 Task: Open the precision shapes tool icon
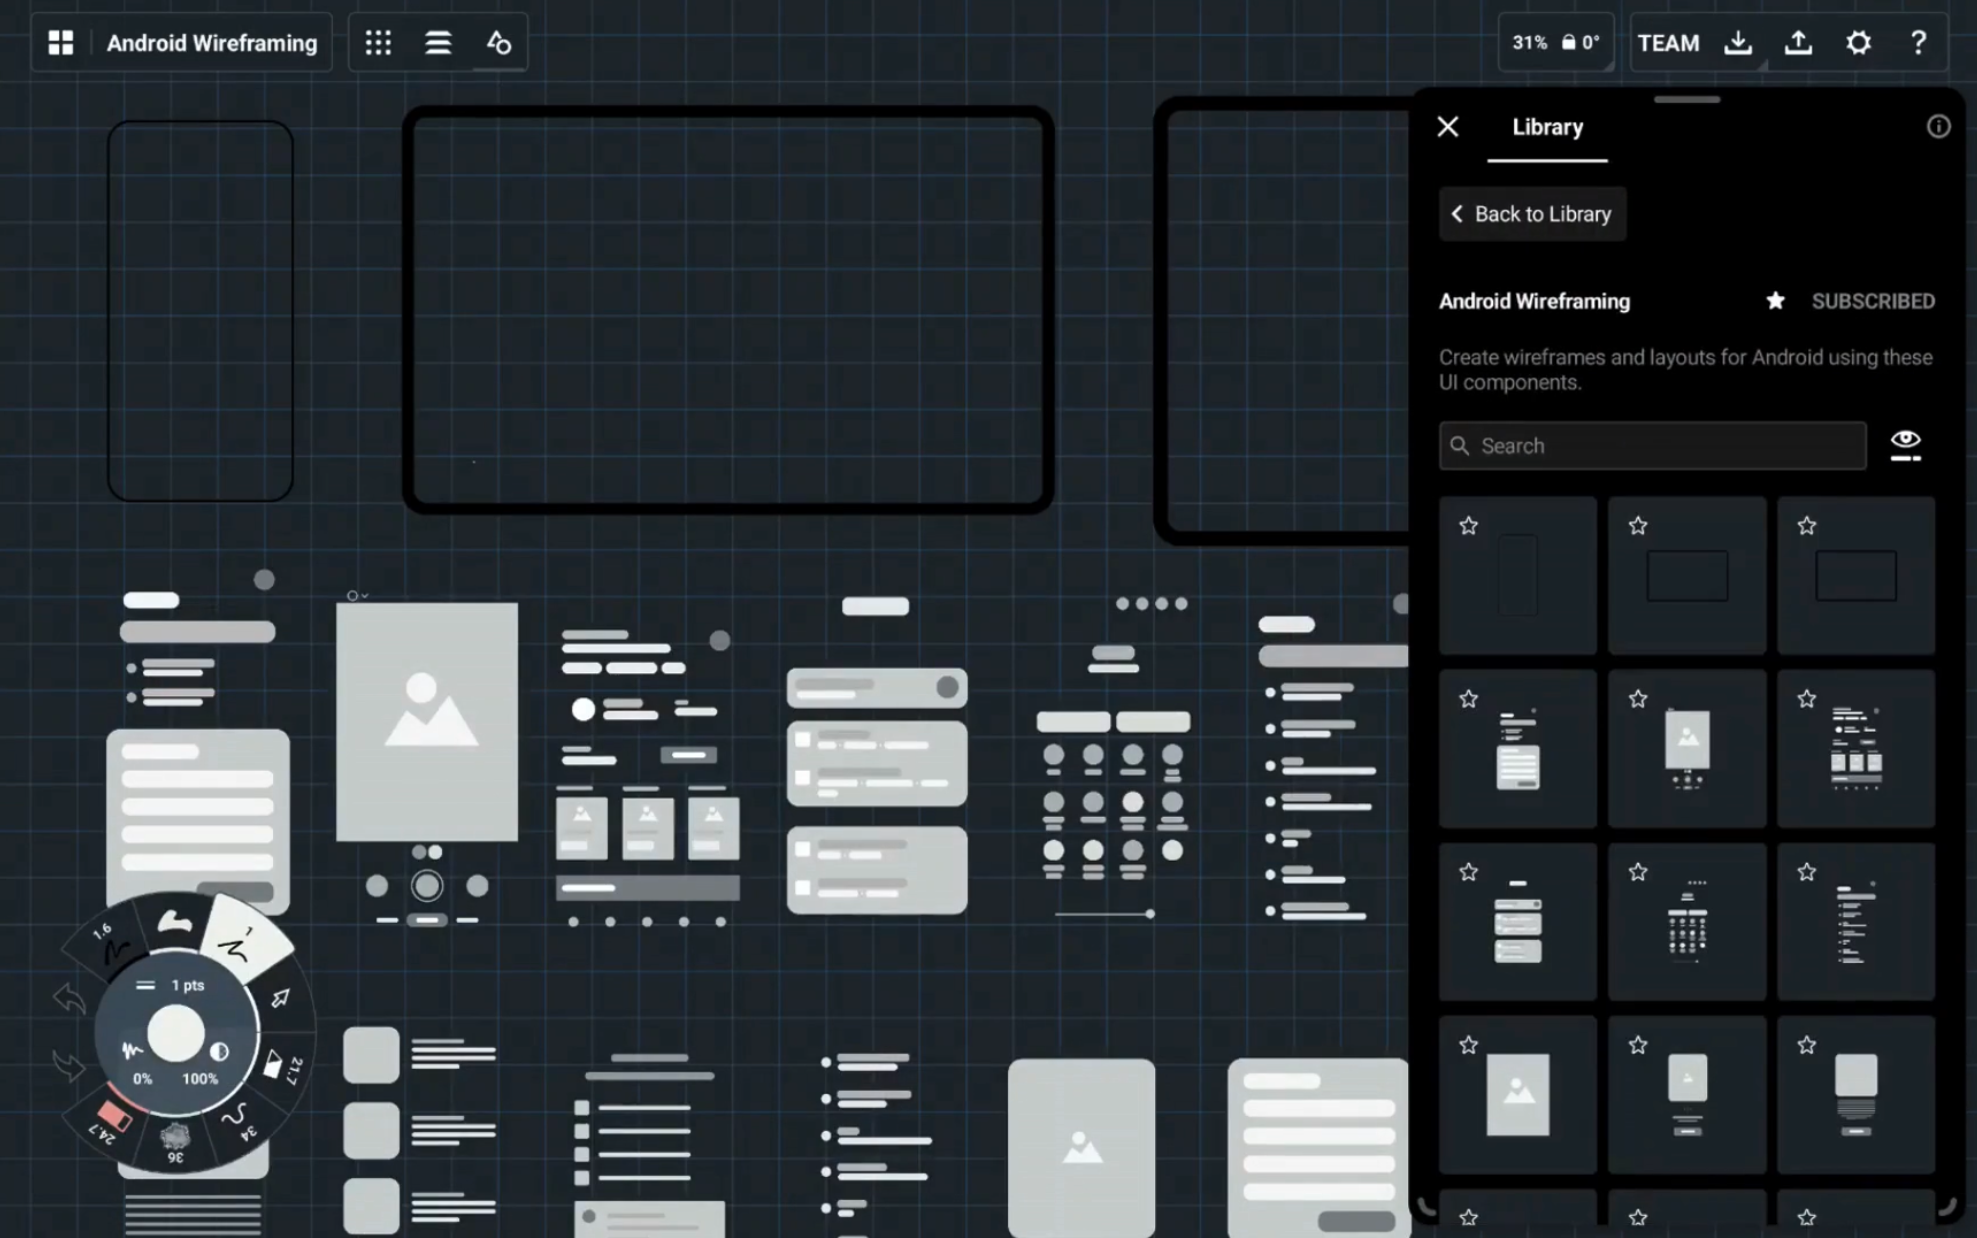498,42
